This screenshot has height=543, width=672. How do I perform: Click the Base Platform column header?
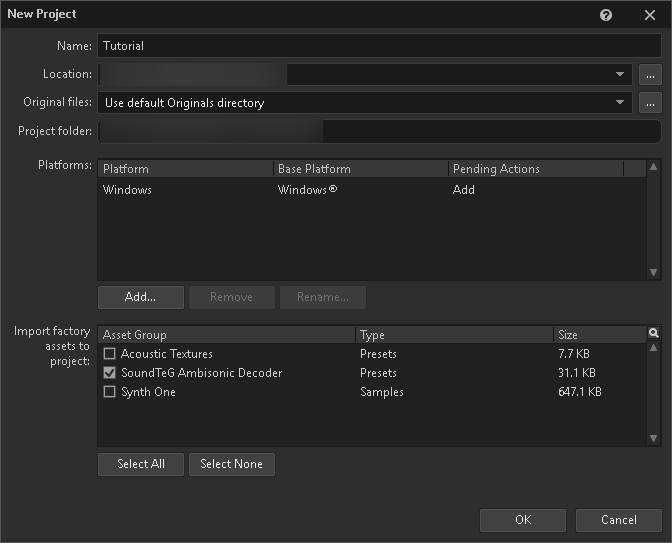pos(361,169)
